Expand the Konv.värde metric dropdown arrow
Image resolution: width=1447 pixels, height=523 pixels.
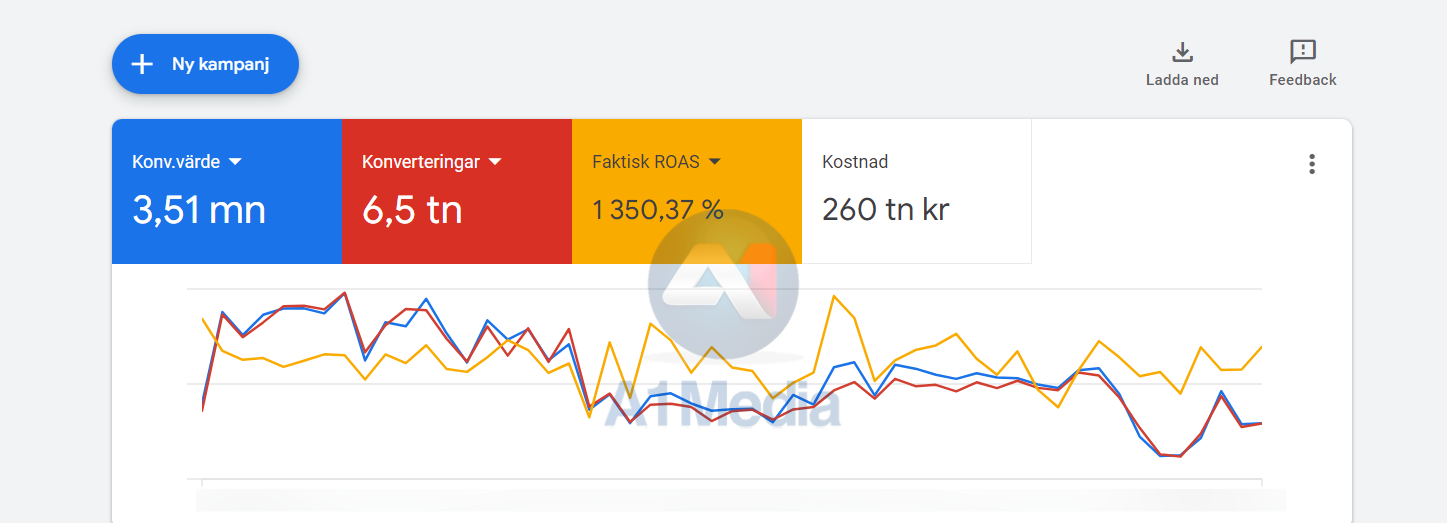click(236, 161)
